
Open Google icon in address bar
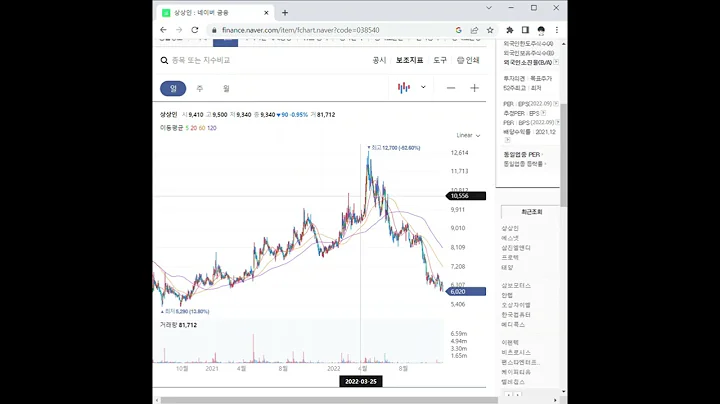pos(458,30)
